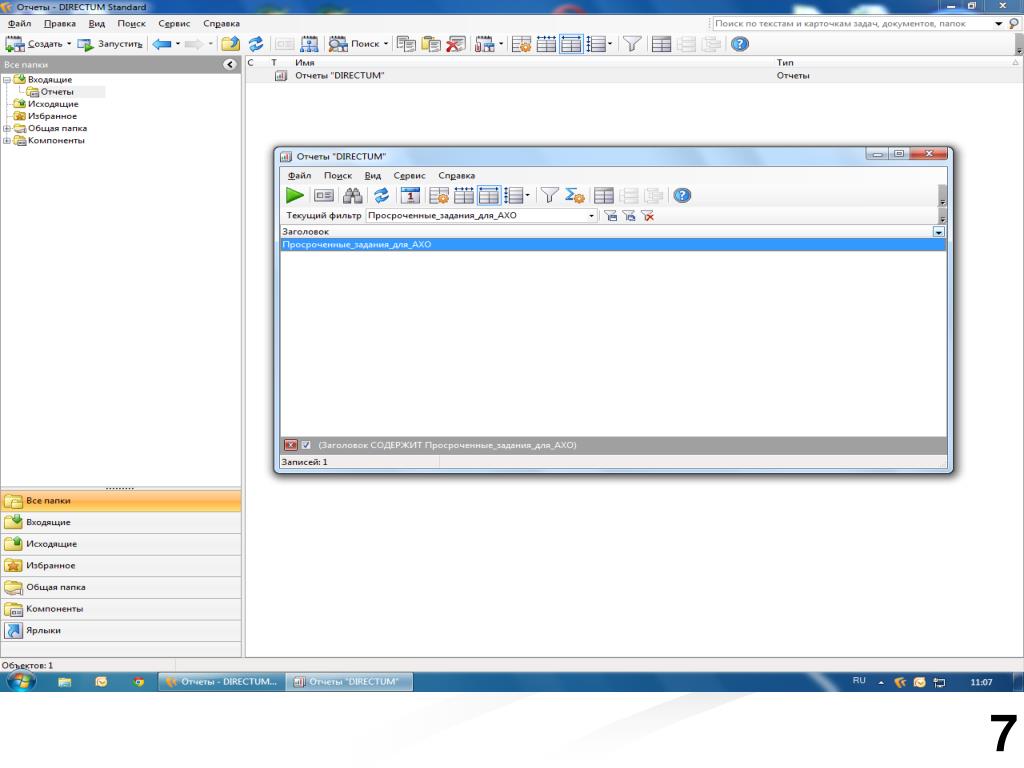This screenshot has height=768, width=1024.
Task: Open table settings gear icon in Reports window
Action: 439,195
